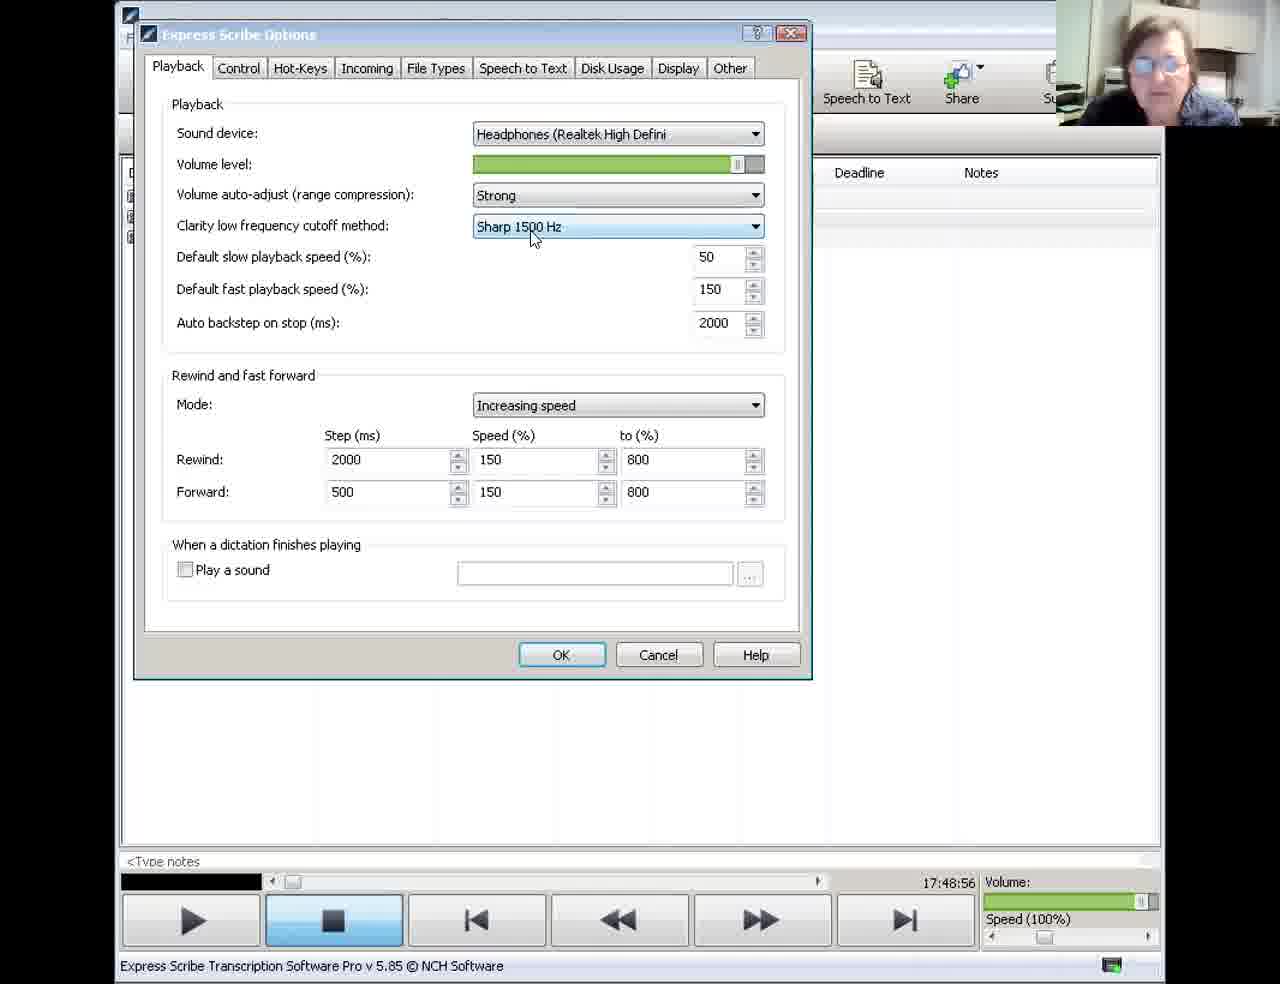1280x984 pixels.
Task: Click the Notes column header
Action: pyautogui.click(x=981, y=172)
